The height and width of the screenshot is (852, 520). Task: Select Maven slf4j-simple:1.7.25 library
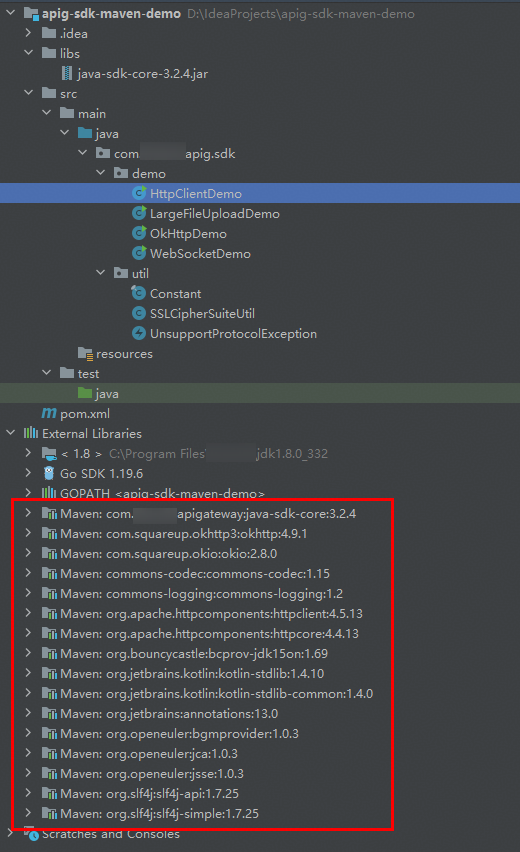tap(159, 813)
